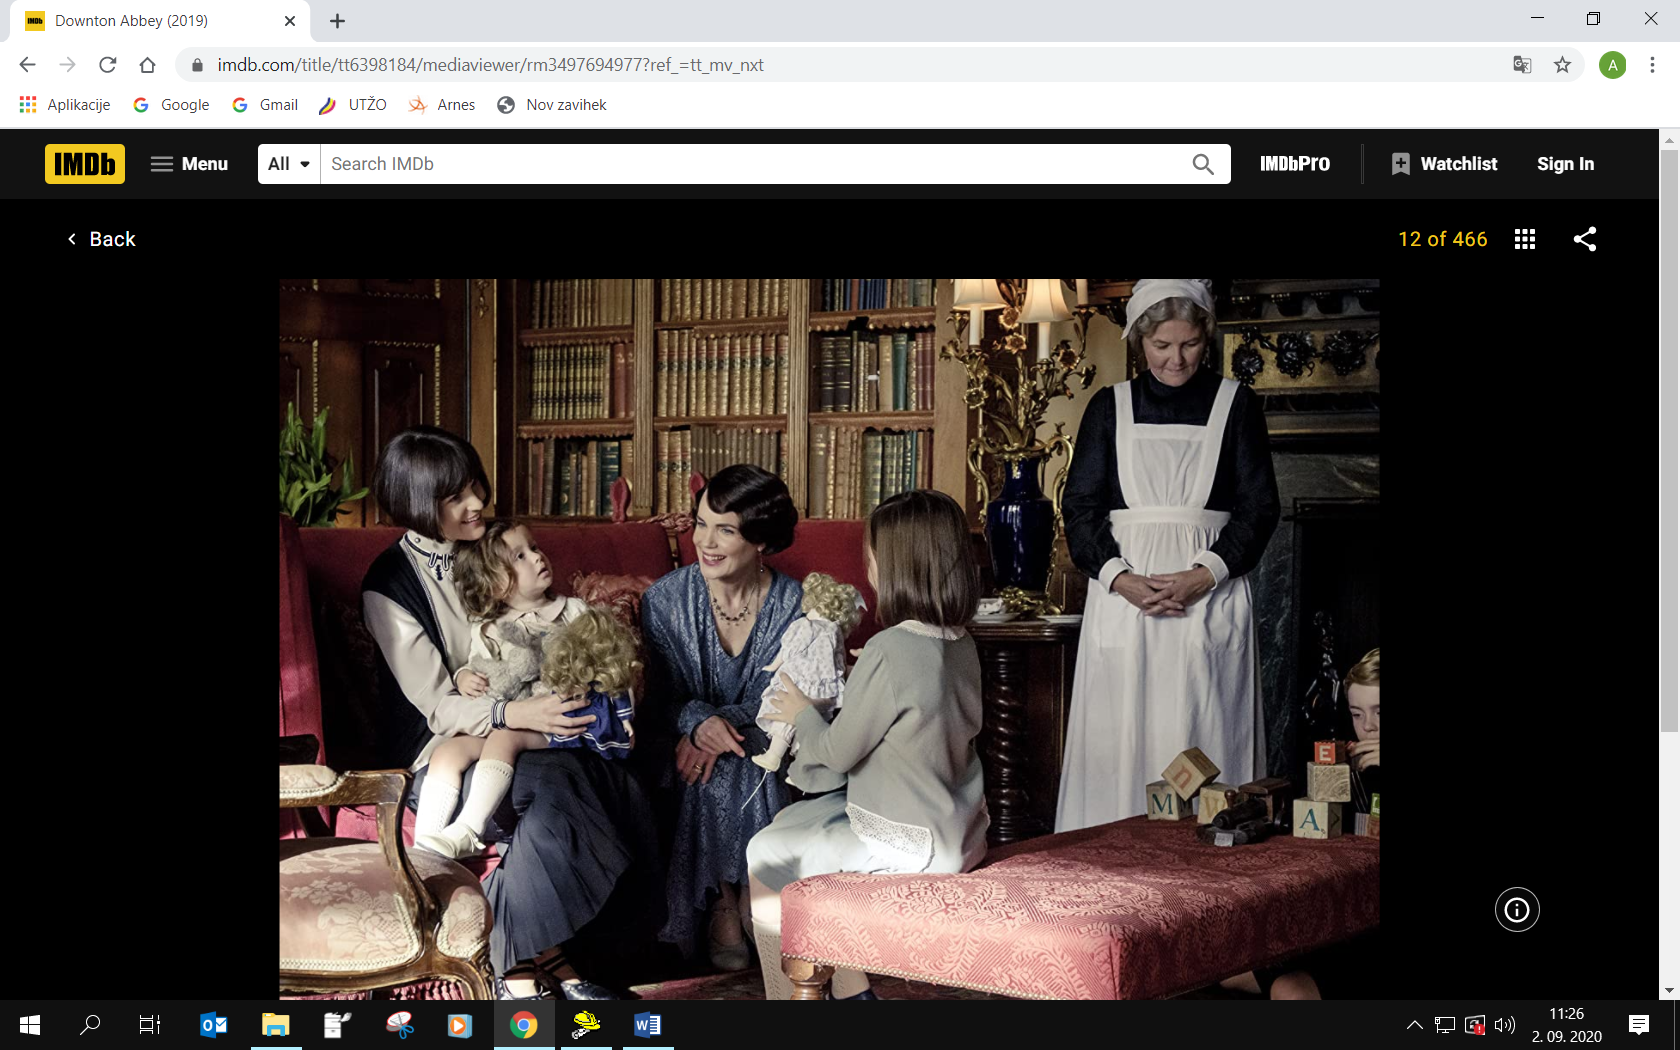Open a new browser tab
Image resolution: width=1680 pixels, height=1050 pixels.
tap(338, 21)
